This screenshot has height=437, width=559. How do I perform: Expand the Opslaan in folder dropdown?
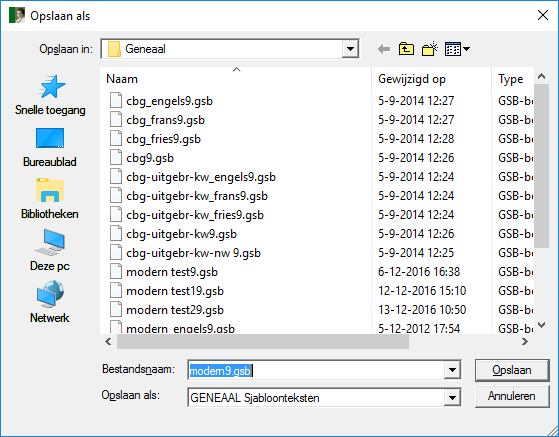pos(350,49)
